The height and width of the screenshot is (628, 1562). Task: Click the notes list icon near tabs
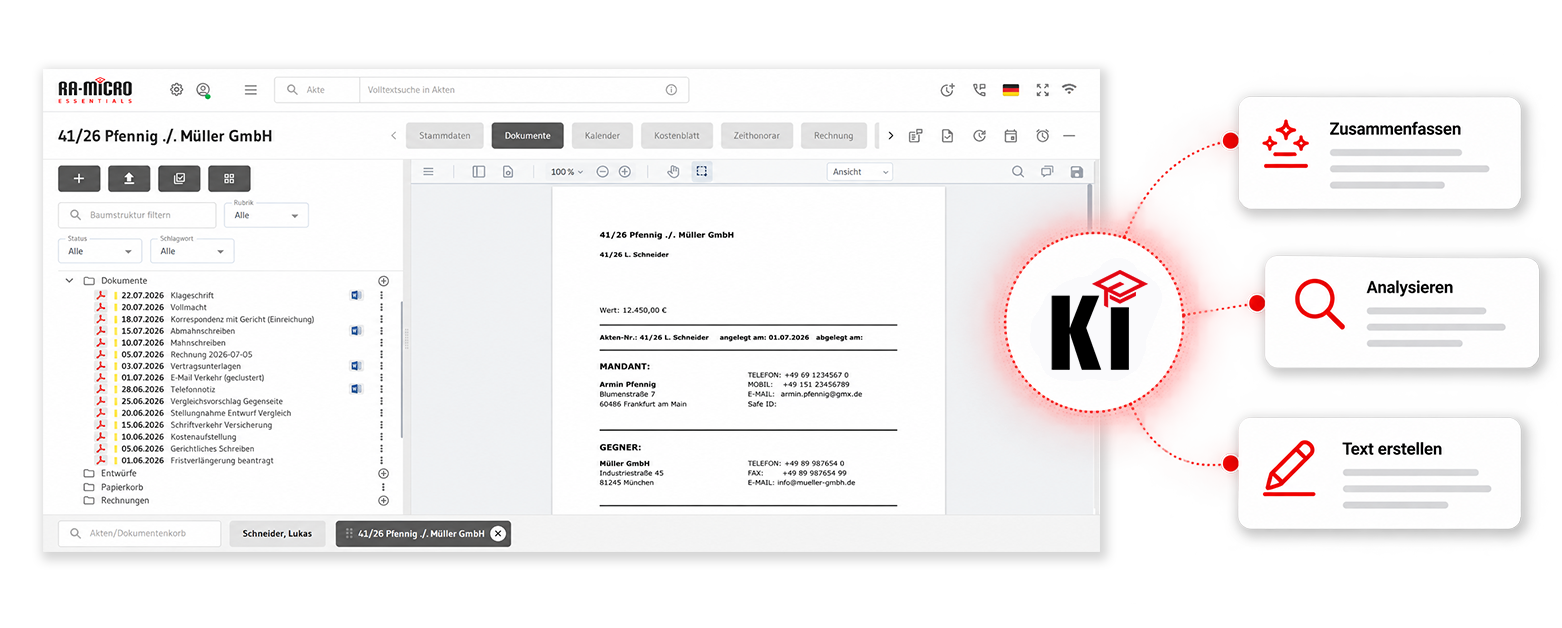915,136
